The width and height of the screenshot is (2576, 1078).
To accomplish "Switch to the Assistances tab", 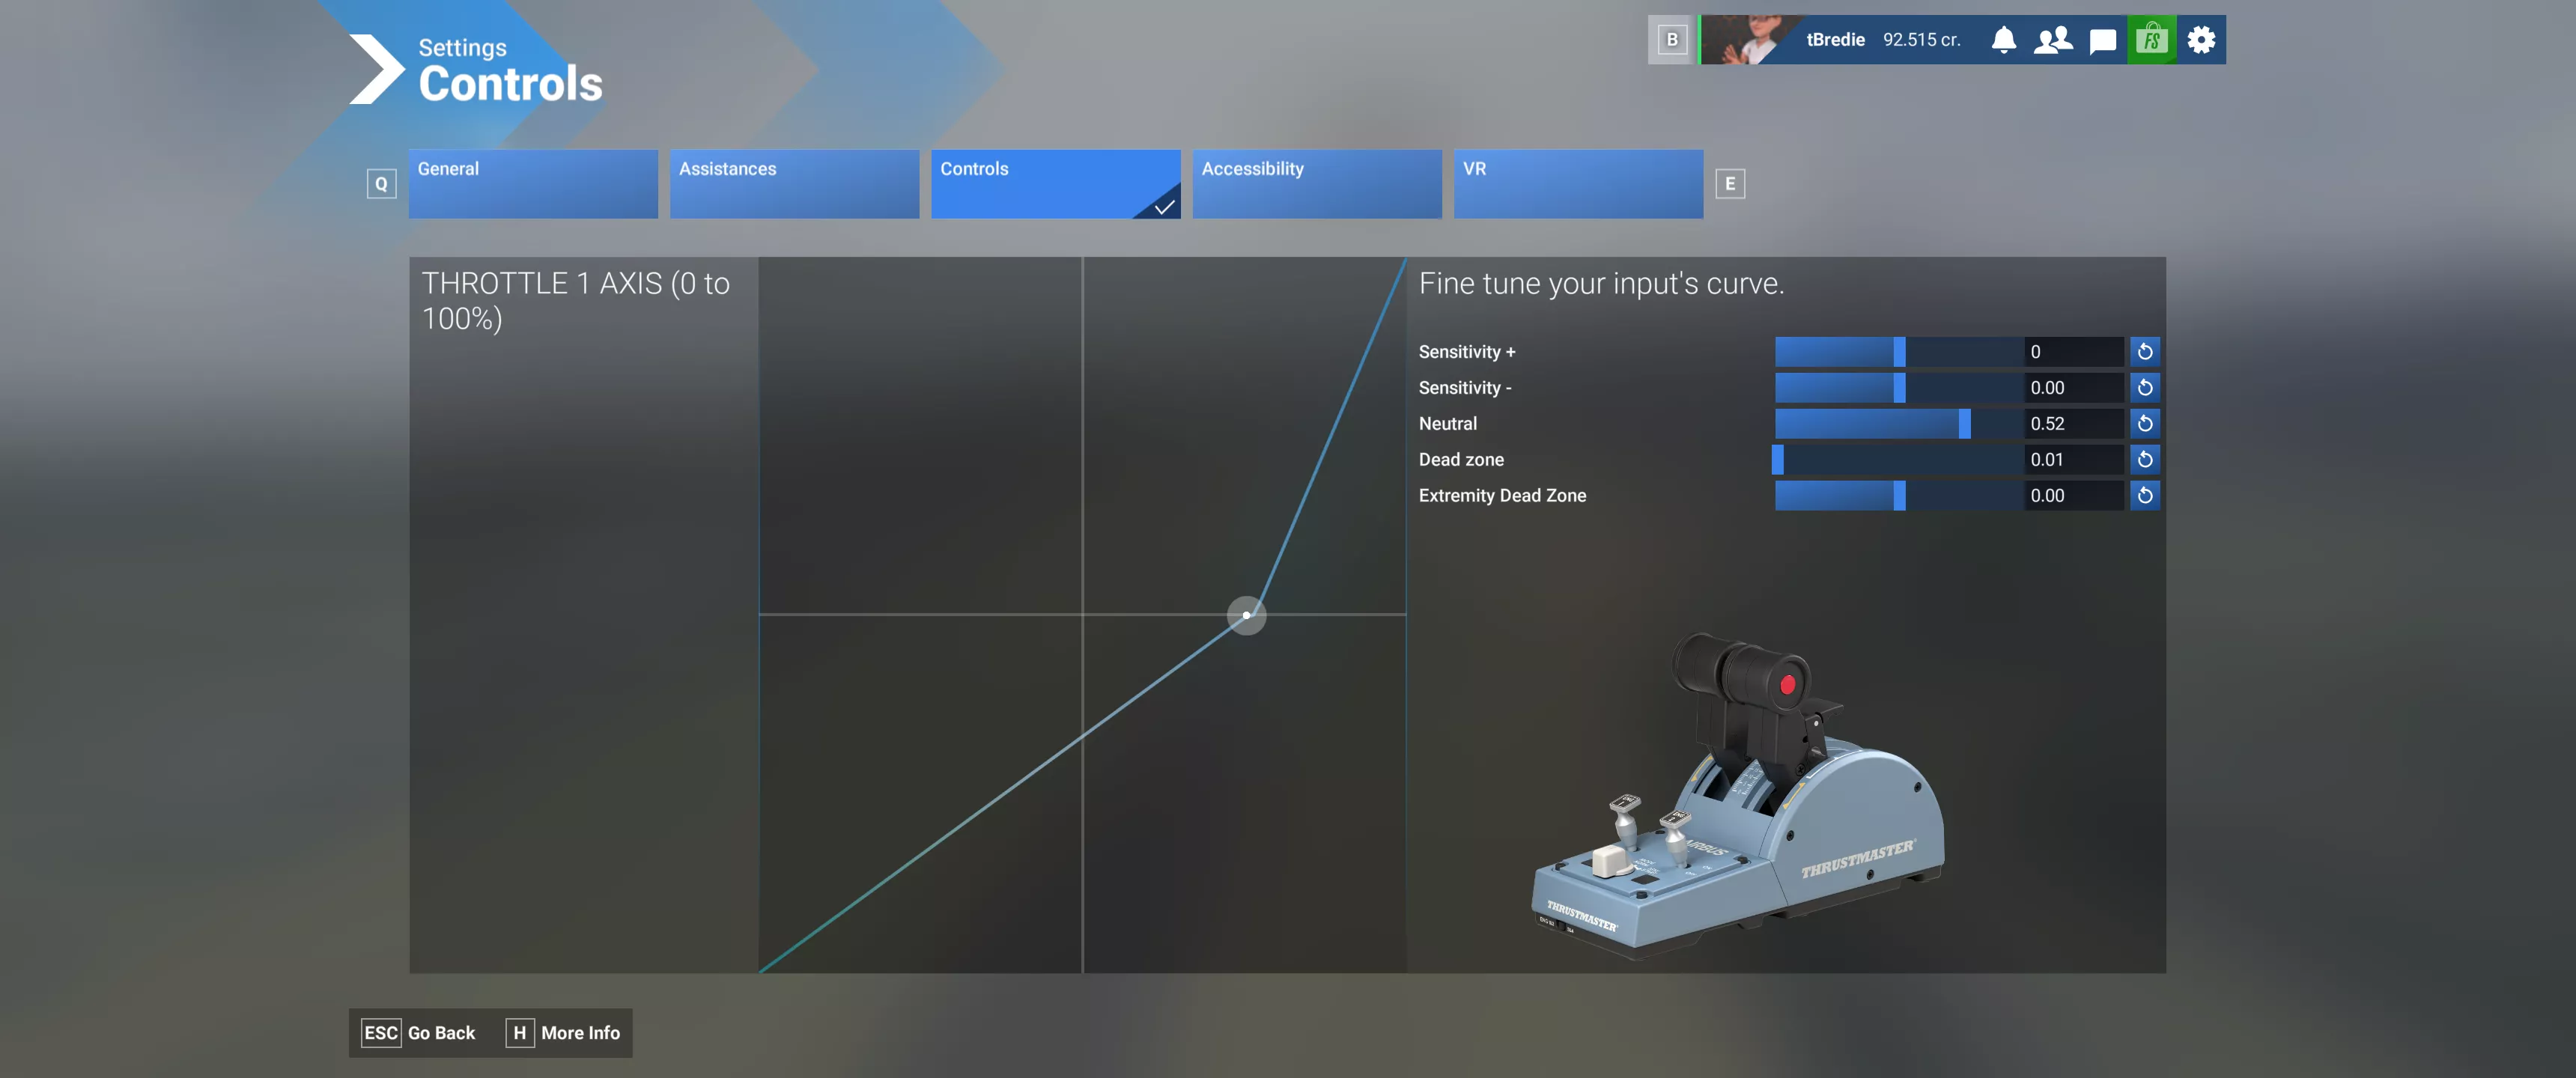I will click(x=794, y=184).
